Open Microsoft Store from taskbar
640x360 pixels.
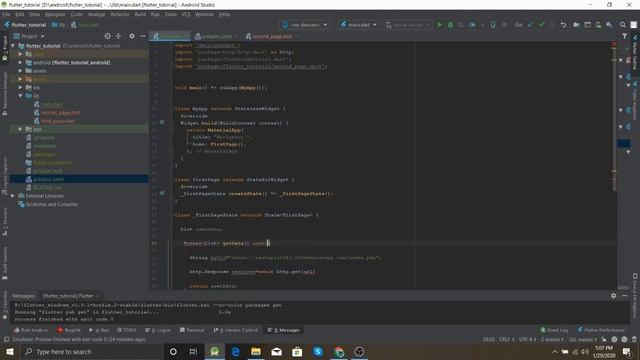[x=297, y=351]
